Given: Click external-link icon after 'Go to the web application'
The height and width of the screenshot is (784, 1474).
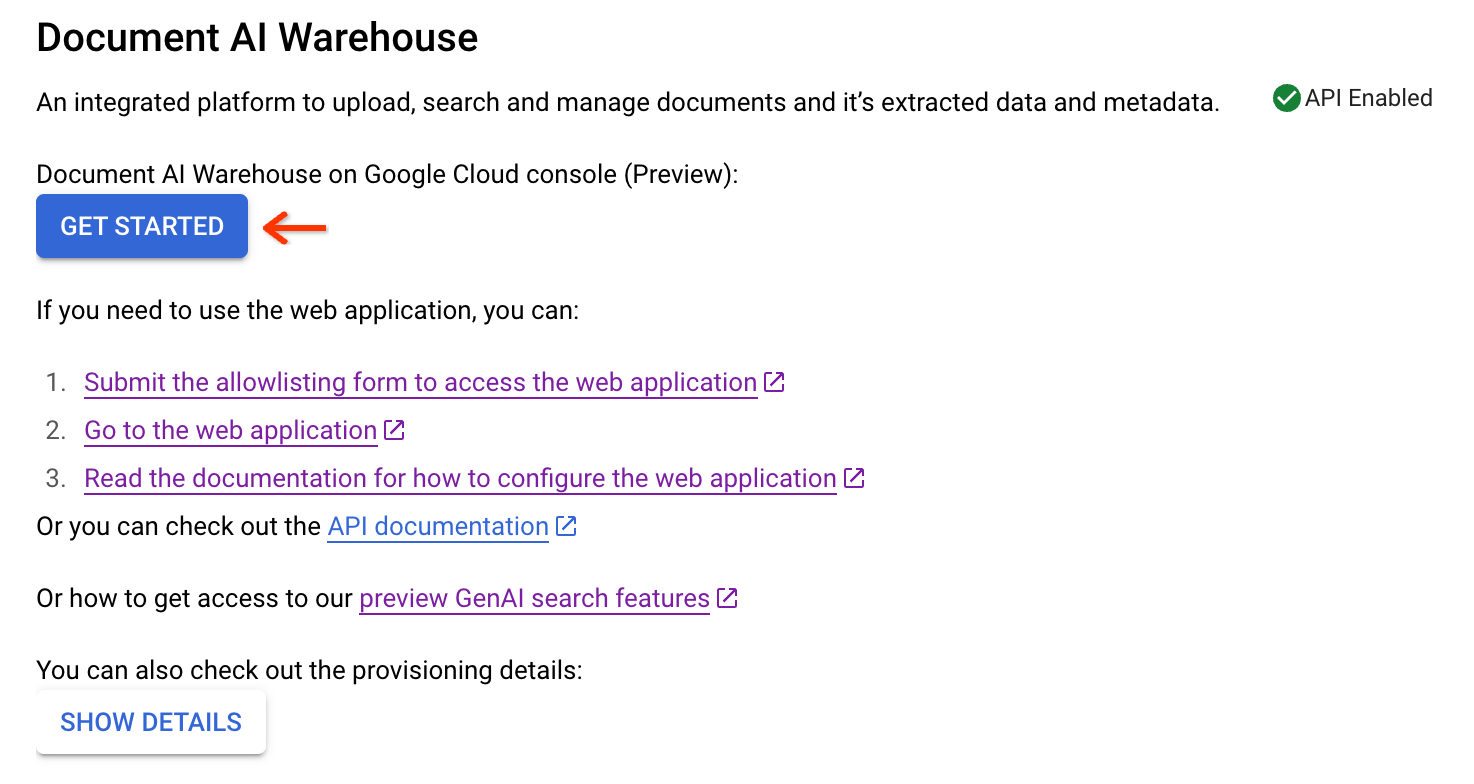Looking at the screenshot, I should (x=394, y=430).
